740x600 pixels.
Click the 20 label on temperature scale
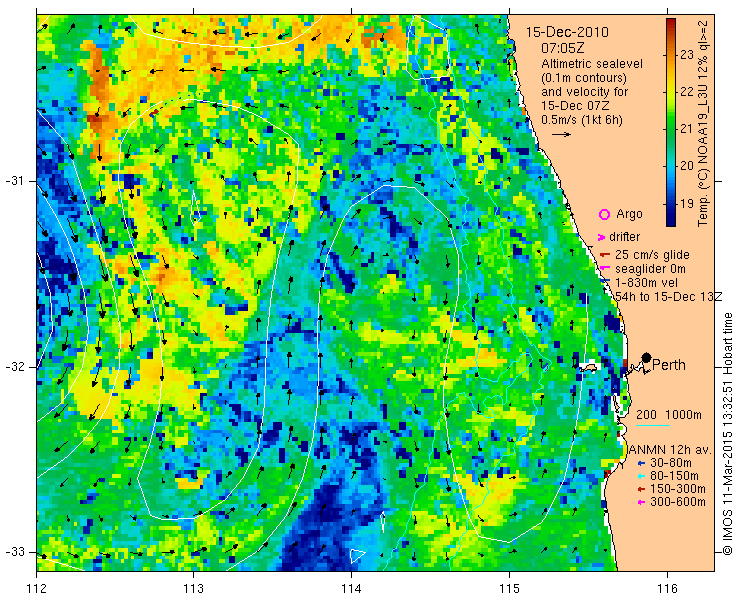click(x=687, y=166)
